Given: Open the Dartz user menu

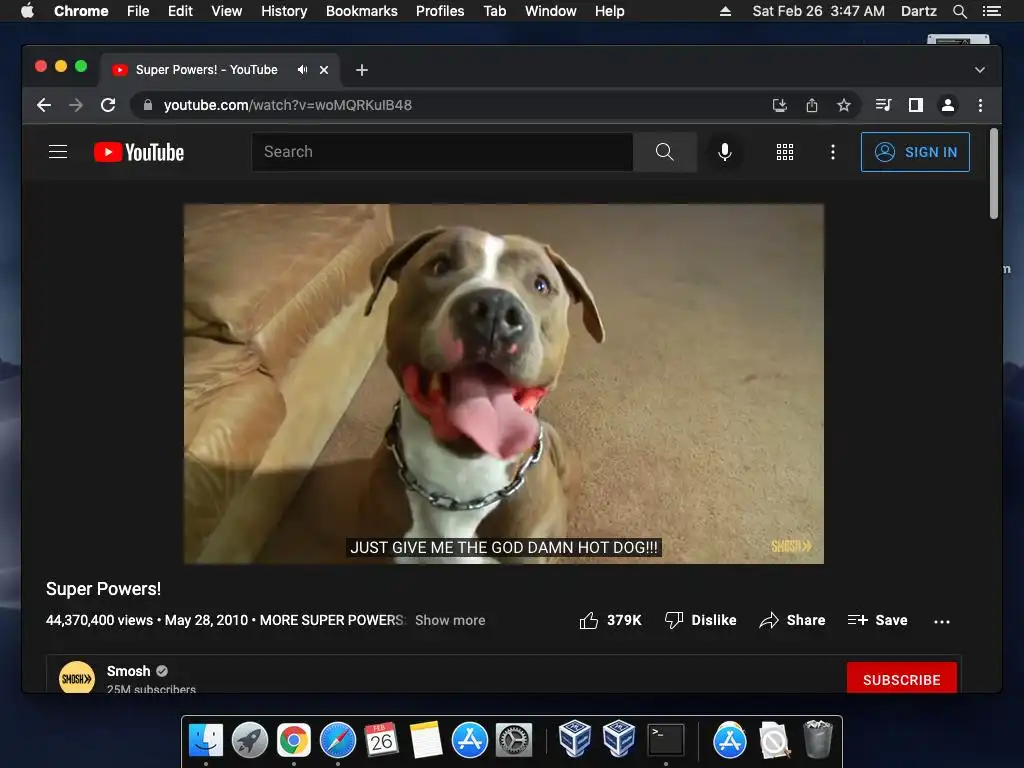Looking at the screenshot, I should click(x=918, y=11).
